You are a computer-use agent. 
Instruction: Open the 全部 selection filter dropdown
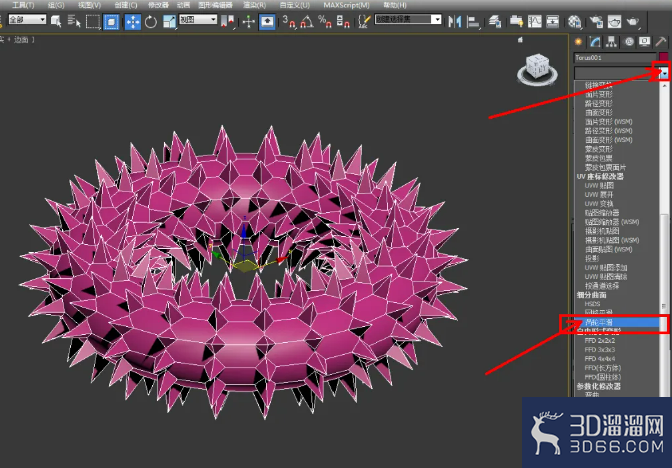click(27, 19)
